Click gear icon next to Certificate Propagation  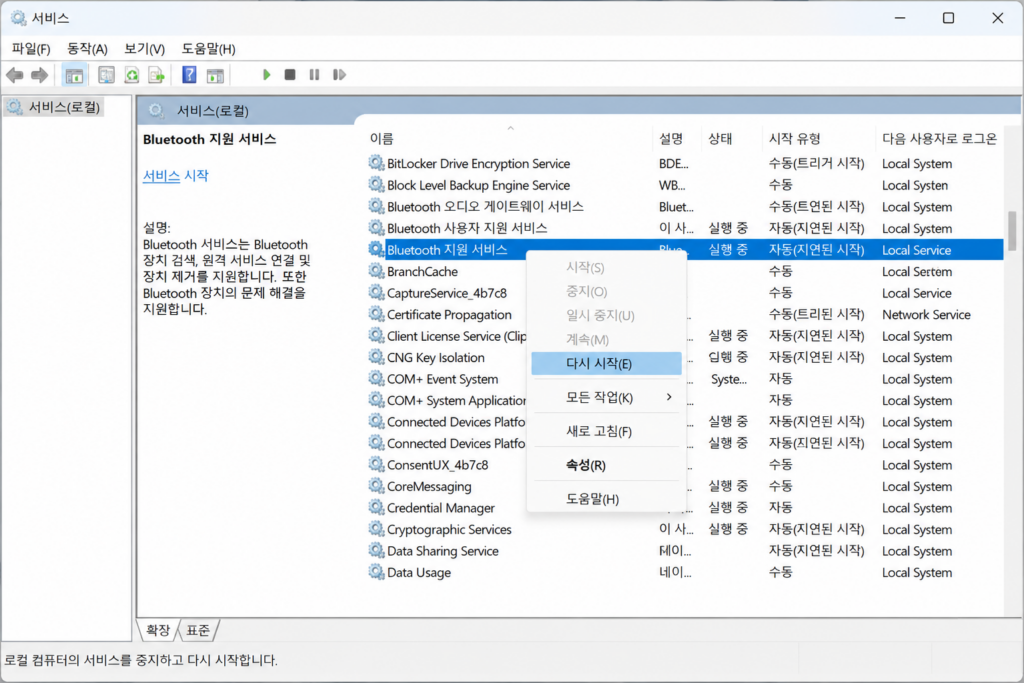tap(376, 313)
